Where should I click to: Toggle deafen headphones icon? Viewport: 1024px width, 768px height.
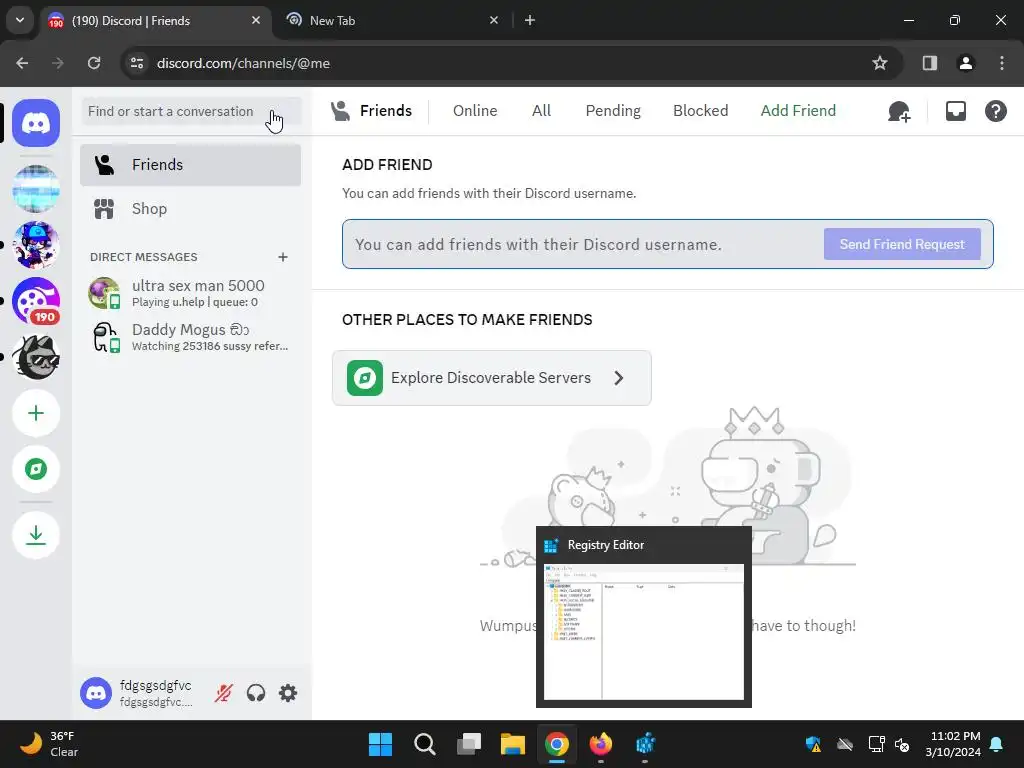[256, 693]
